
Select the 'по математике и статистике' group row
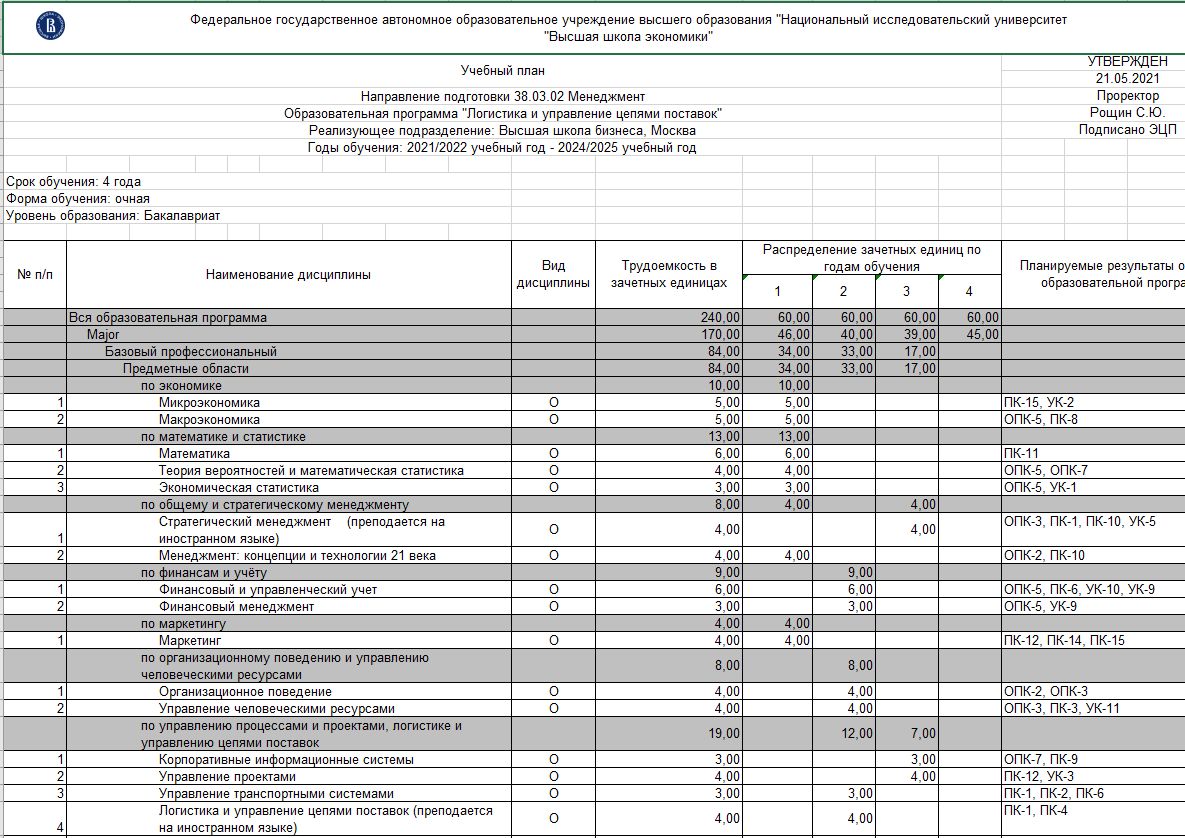point(223,436)
